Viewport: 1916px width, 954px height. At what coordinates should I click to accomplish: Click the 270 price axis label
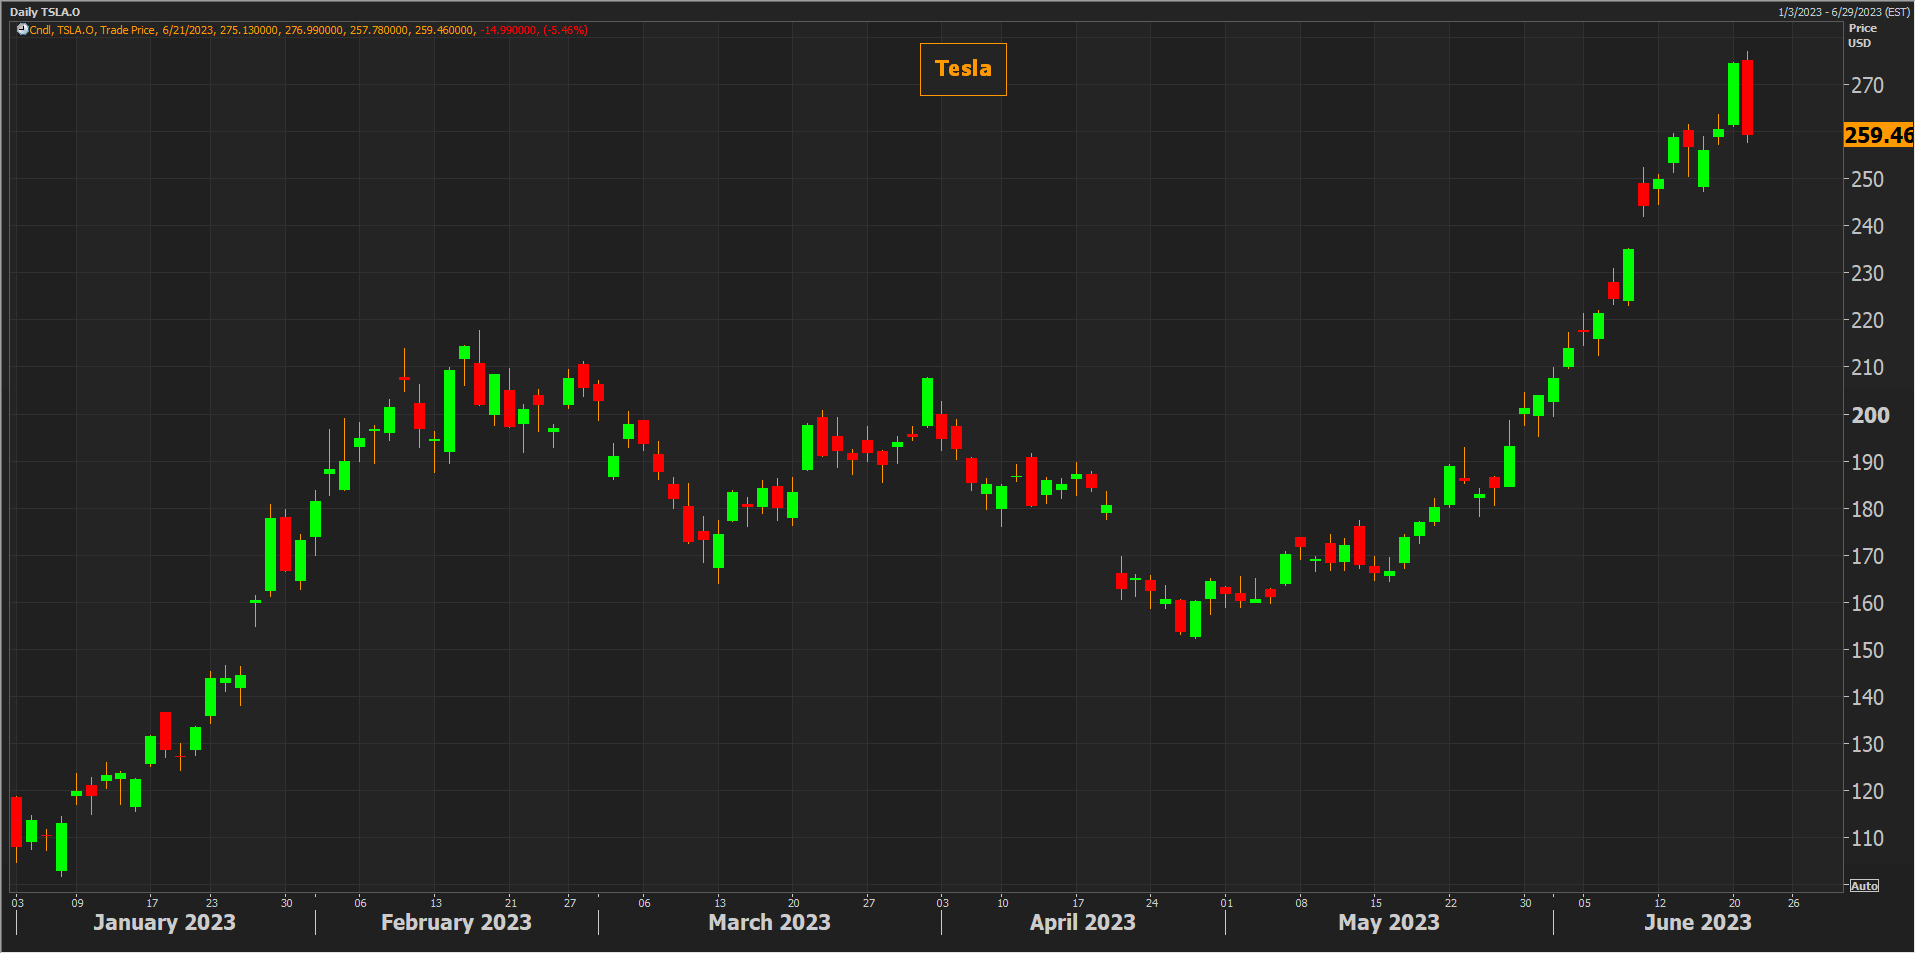pos(1866,86)
